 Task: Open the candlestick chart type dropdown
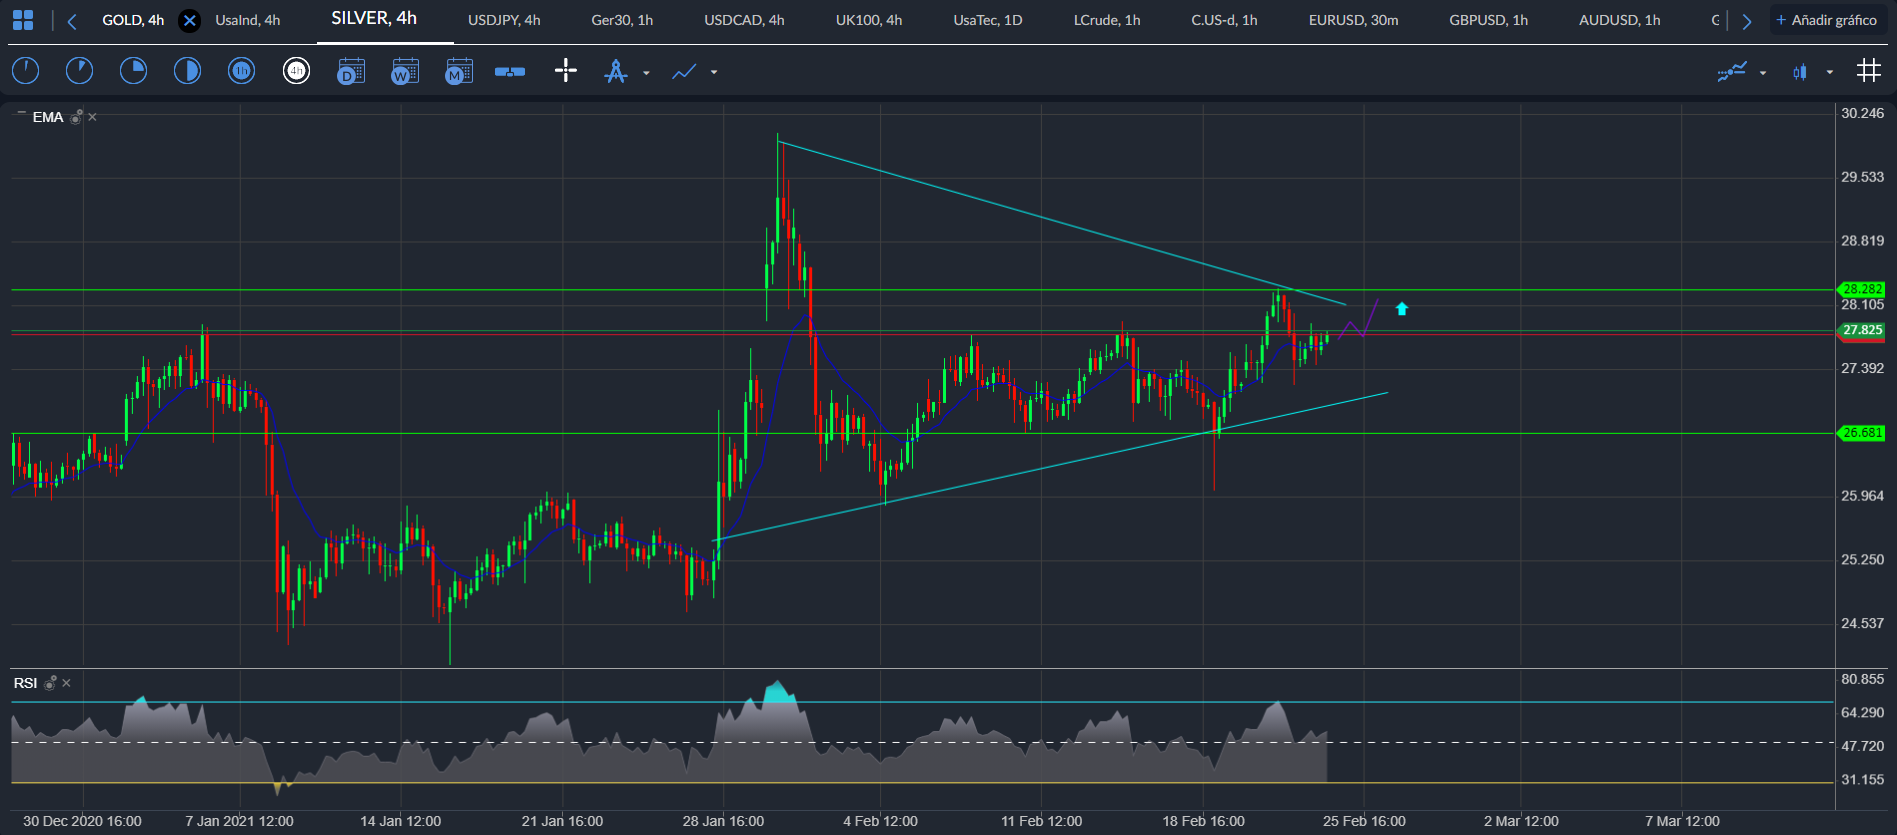click(1829, 72)
